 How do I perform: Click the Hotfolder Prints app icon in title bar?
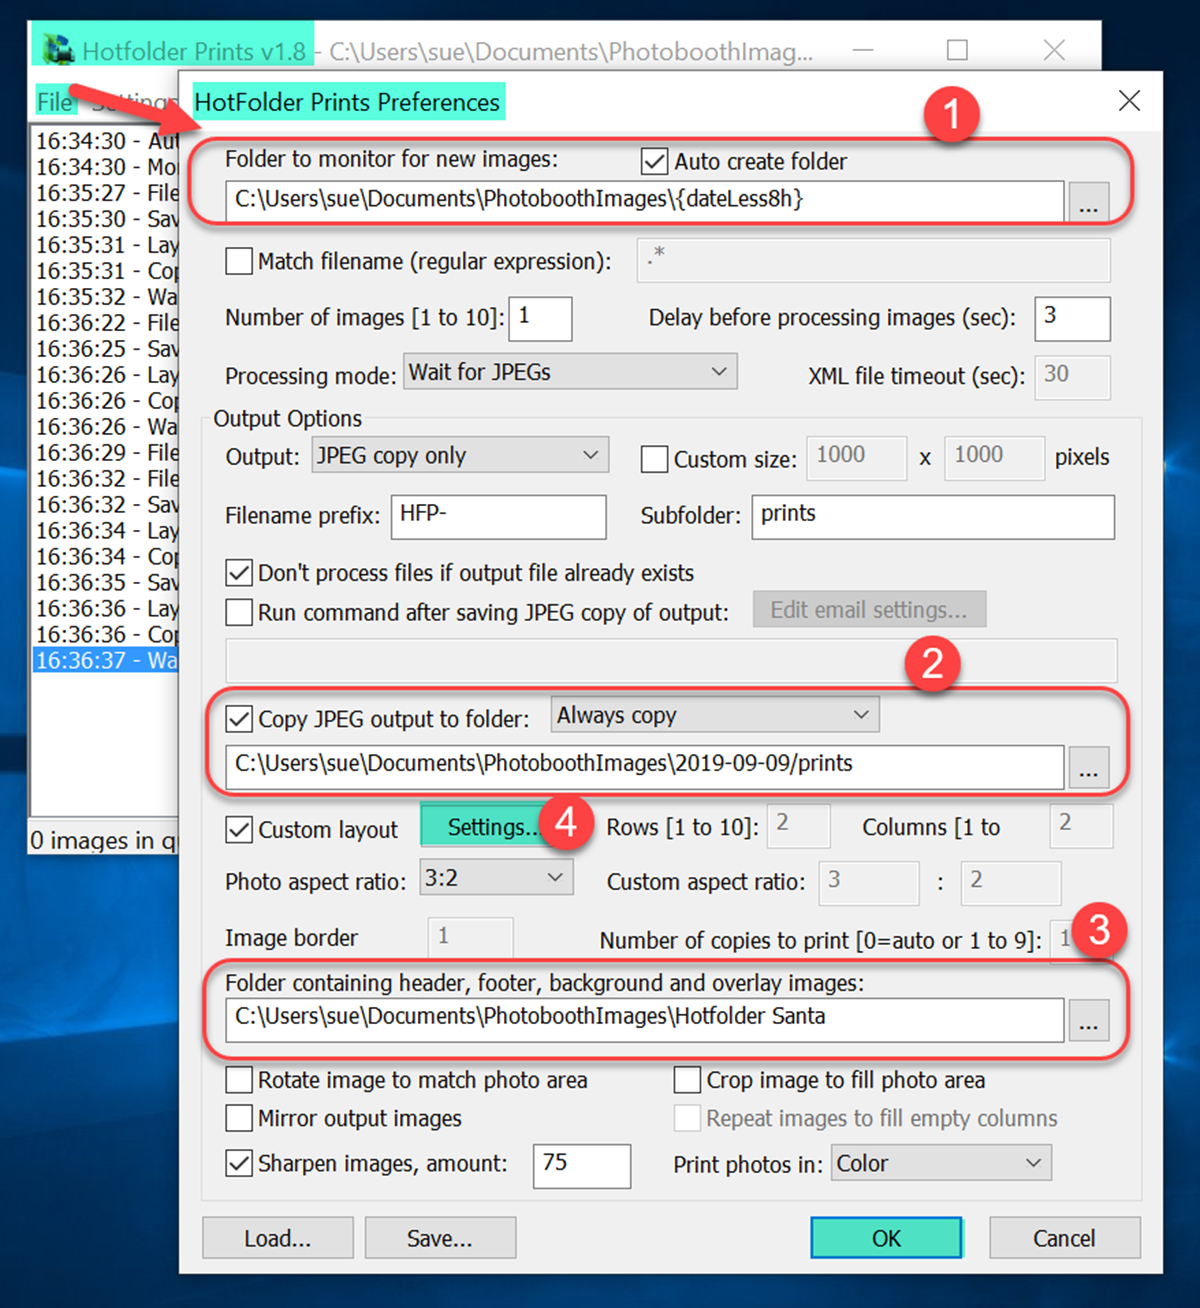(x=59, y=49)
